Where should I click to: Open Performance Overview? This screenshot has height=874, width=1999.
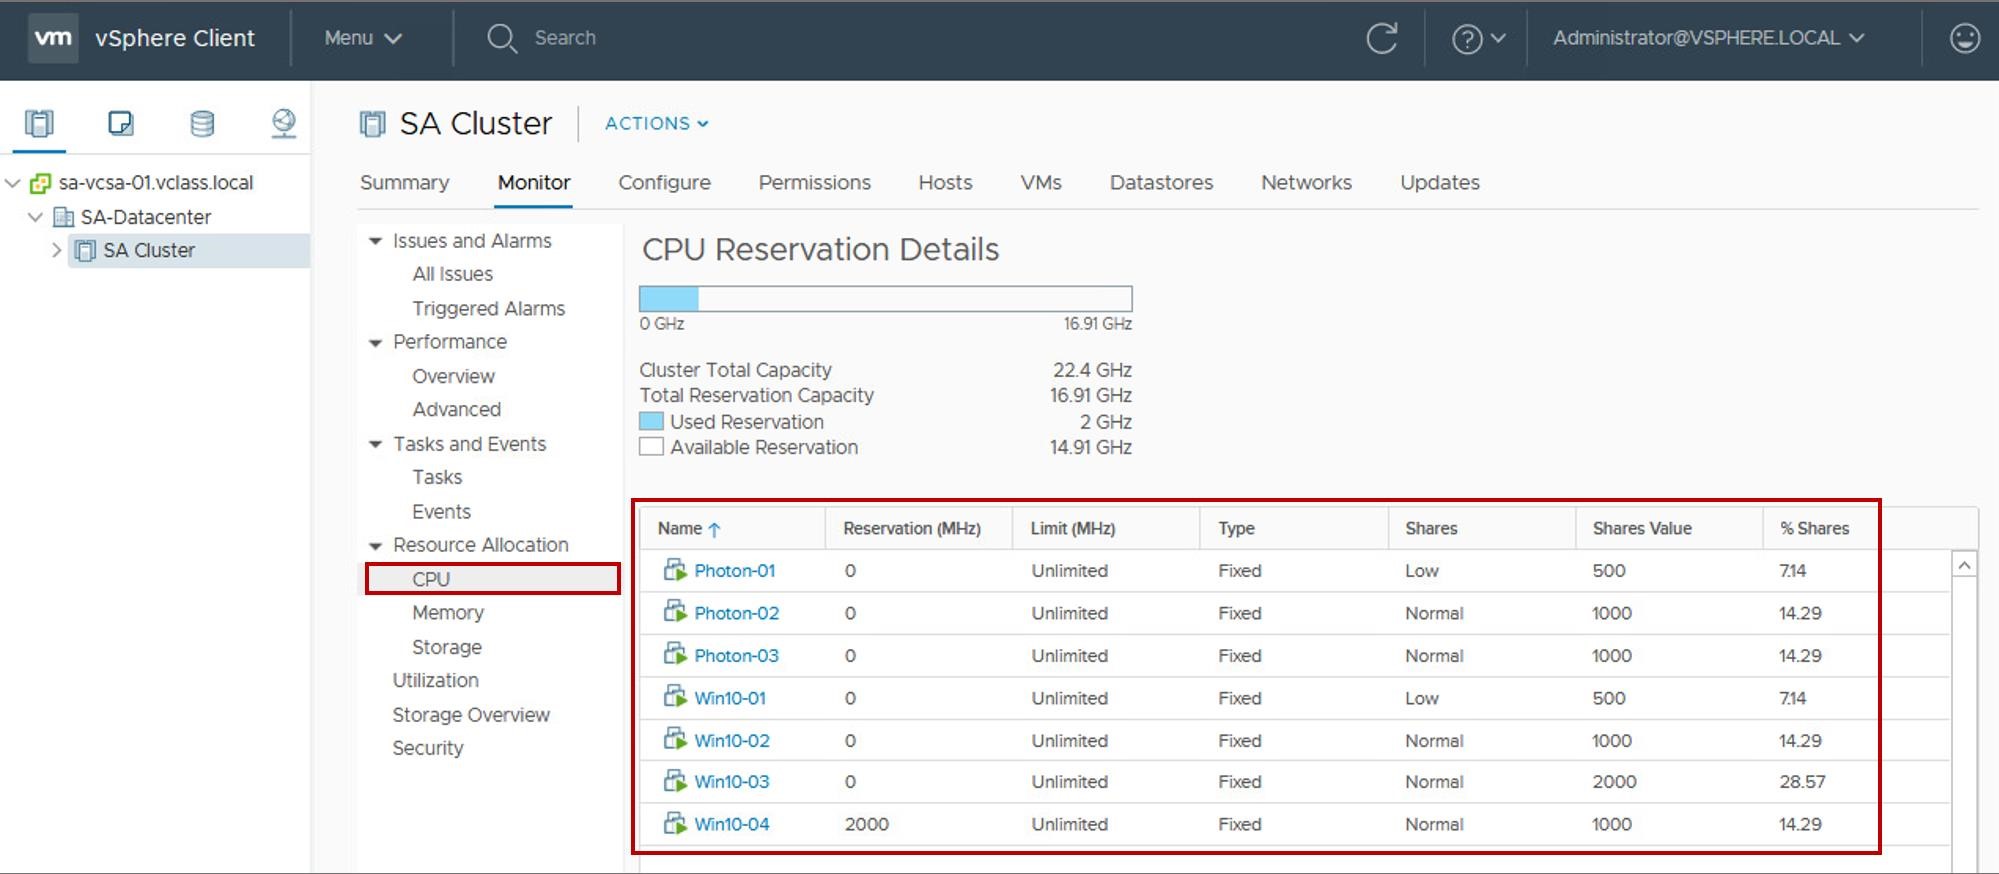454,376
